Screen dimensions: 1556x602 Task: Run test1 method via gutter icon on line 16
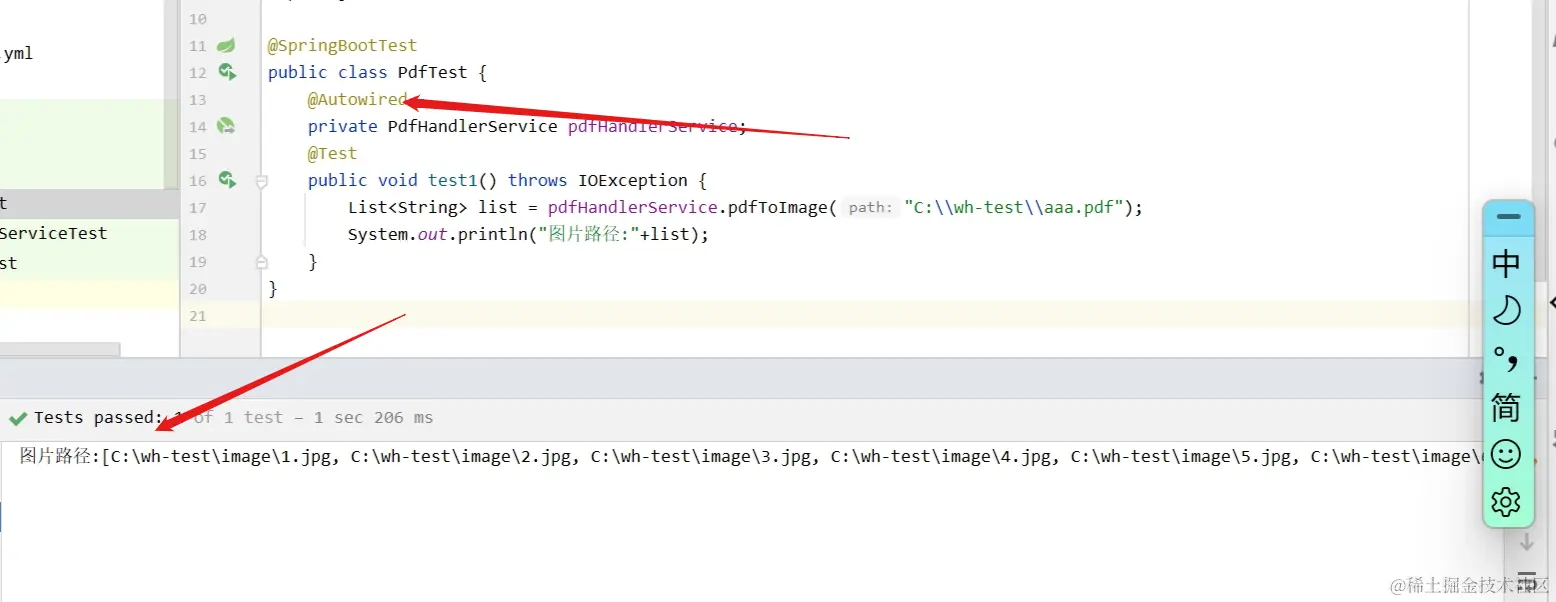pos(227,180)
